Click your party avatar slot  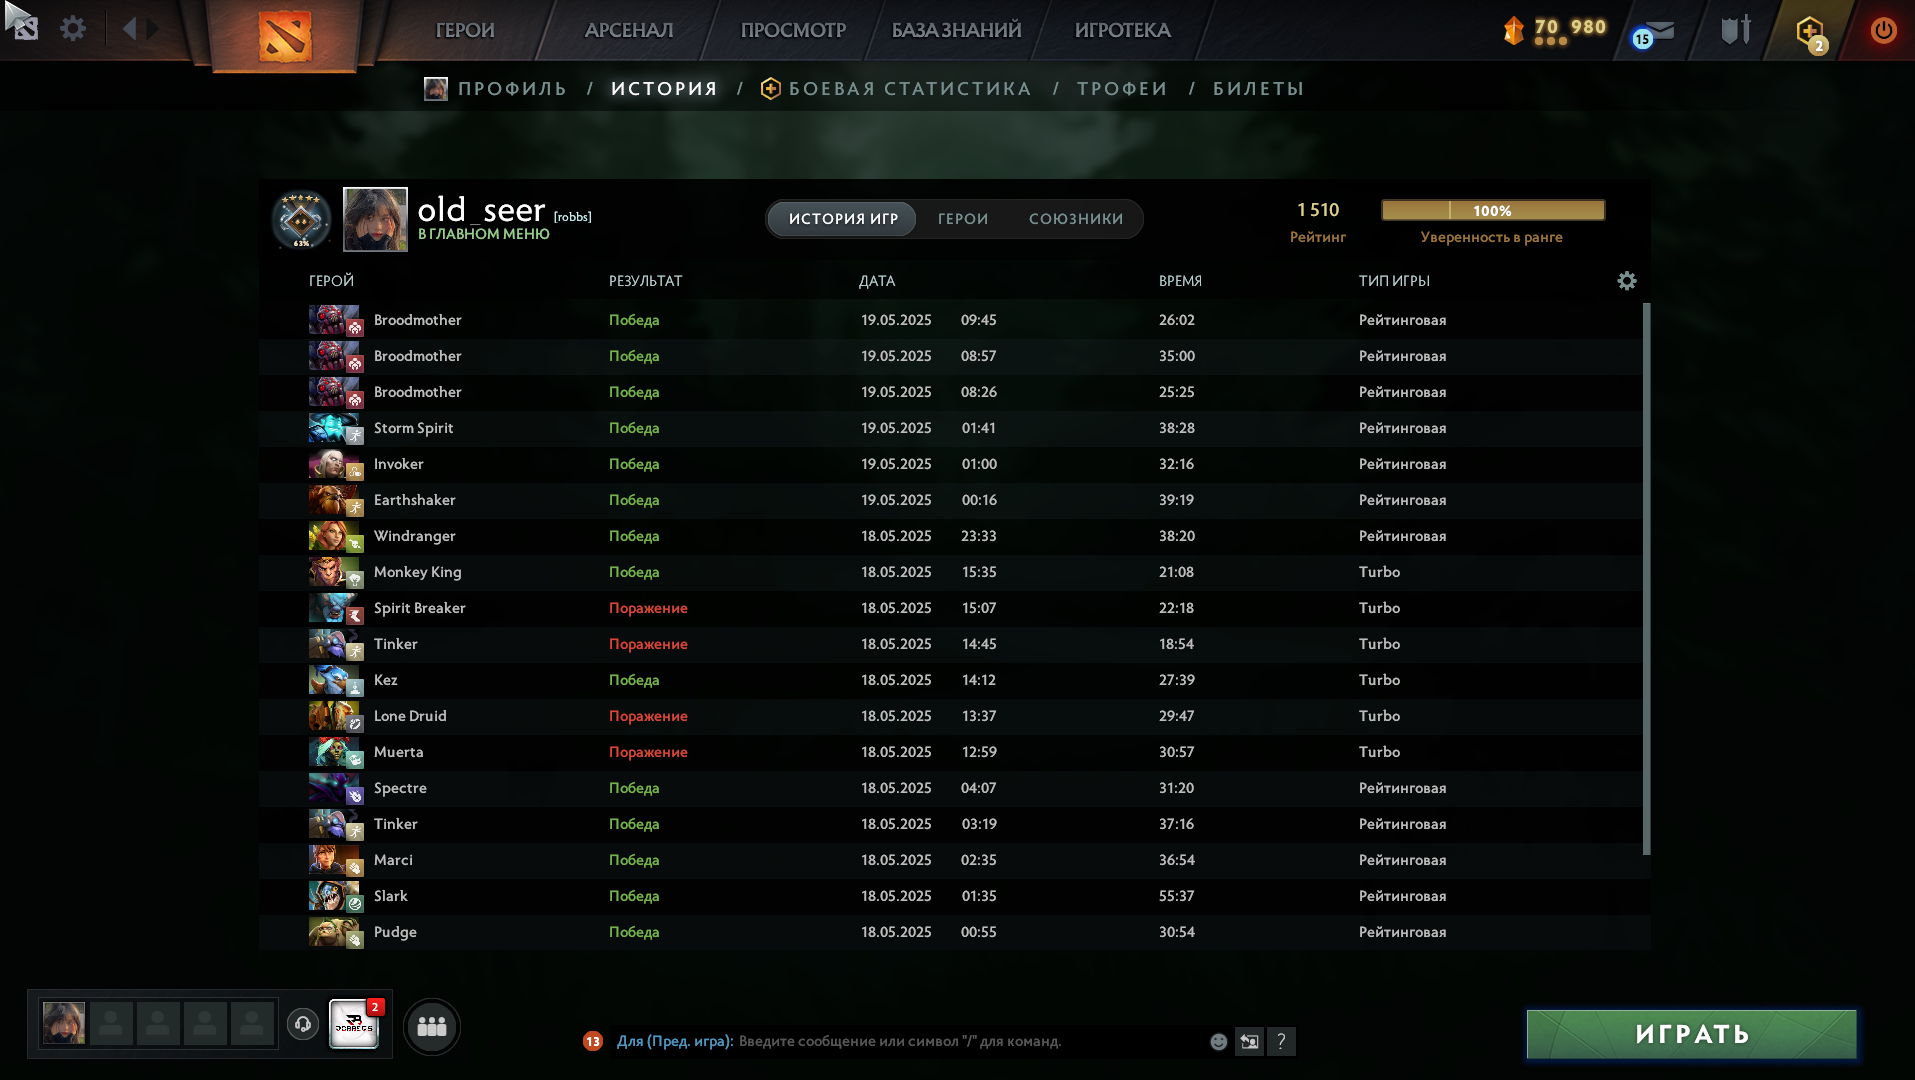(x=64, y=1024)
